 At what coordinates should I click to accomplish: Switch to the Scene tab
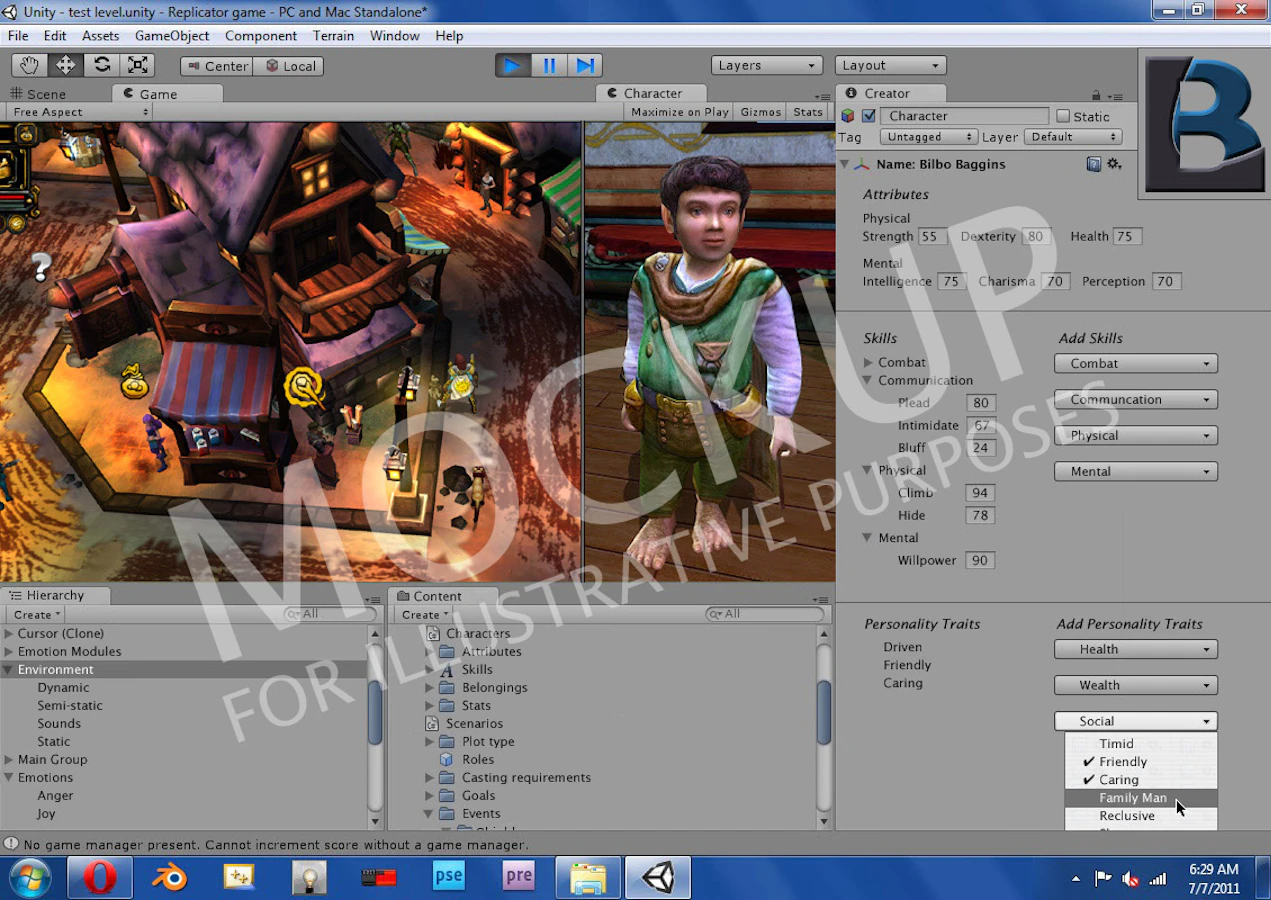pos(40,94)
